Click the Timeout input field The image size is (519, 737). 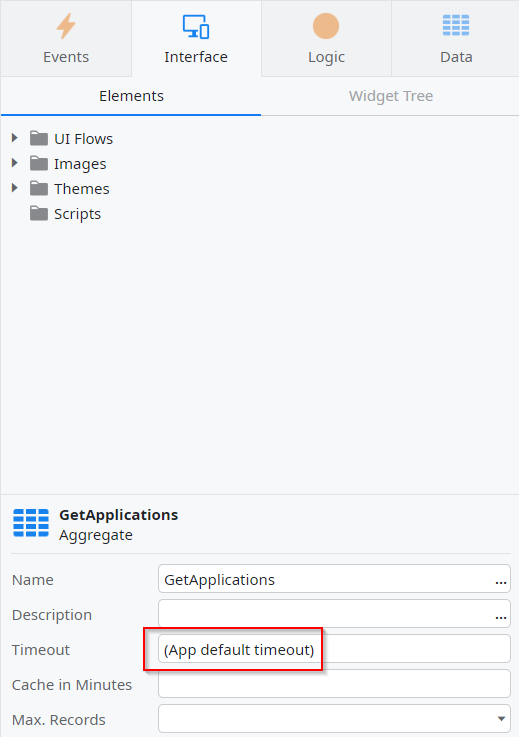pyautogui.click(x=334, y=649)
